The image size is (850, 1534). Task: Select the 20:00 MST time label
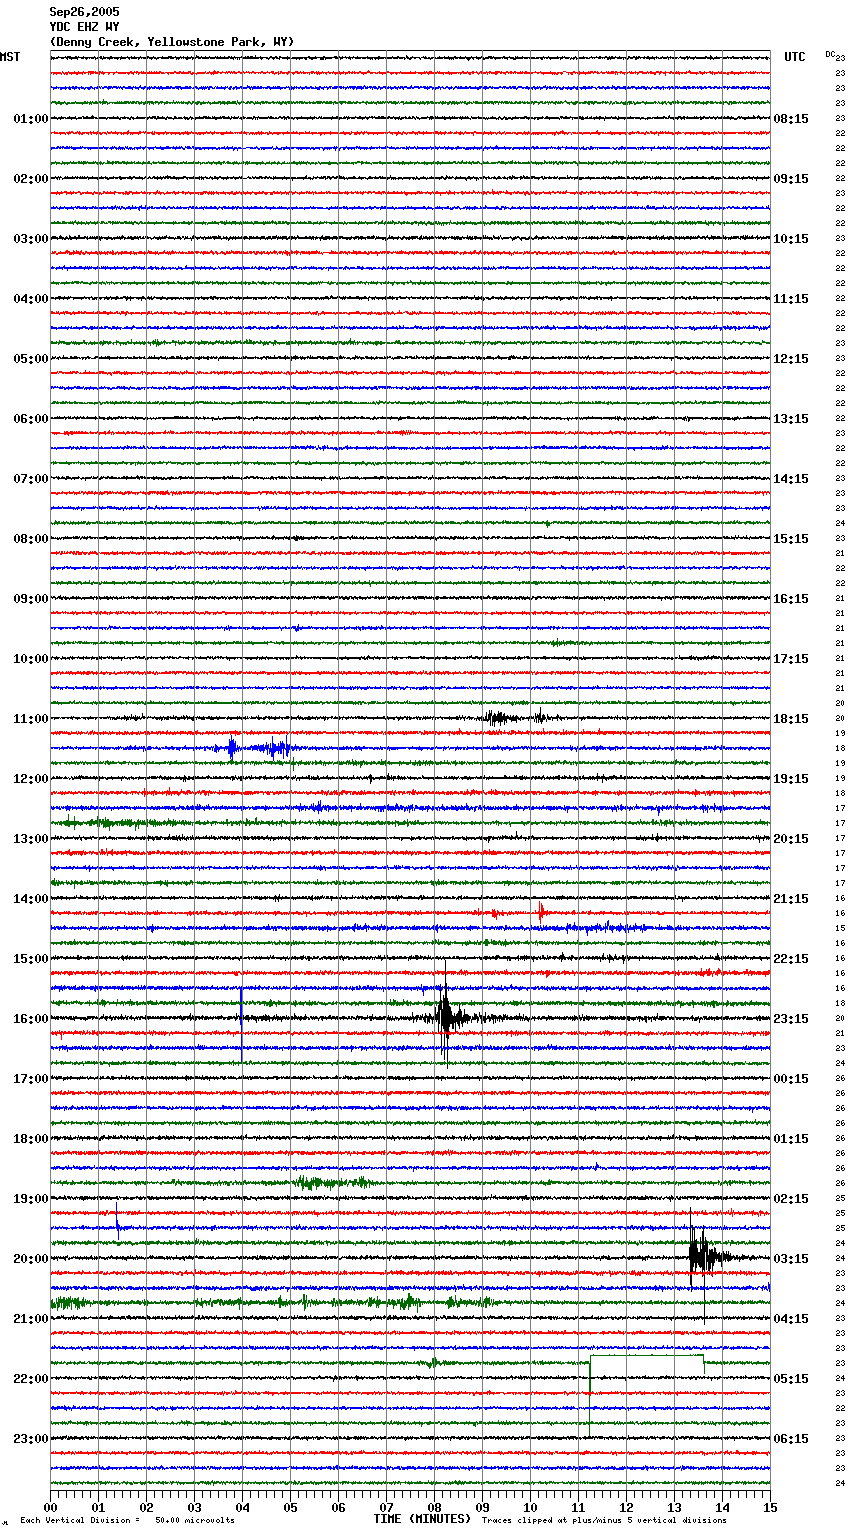[x=30, y=1259]
